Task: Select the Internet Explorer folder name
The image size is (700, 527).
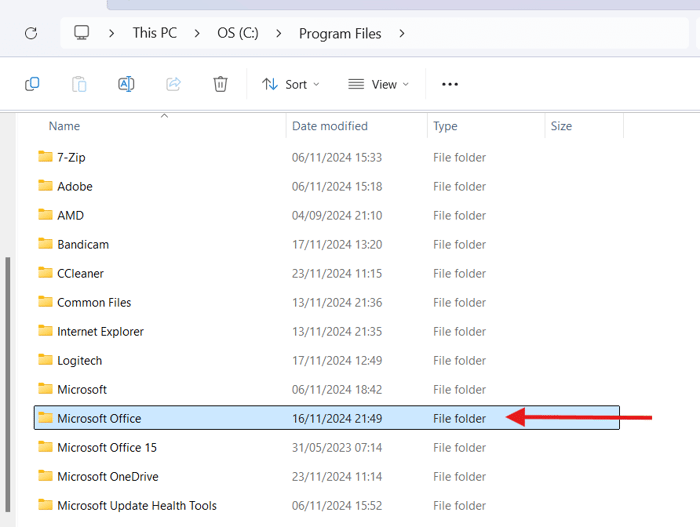Action: coord(100,331)
